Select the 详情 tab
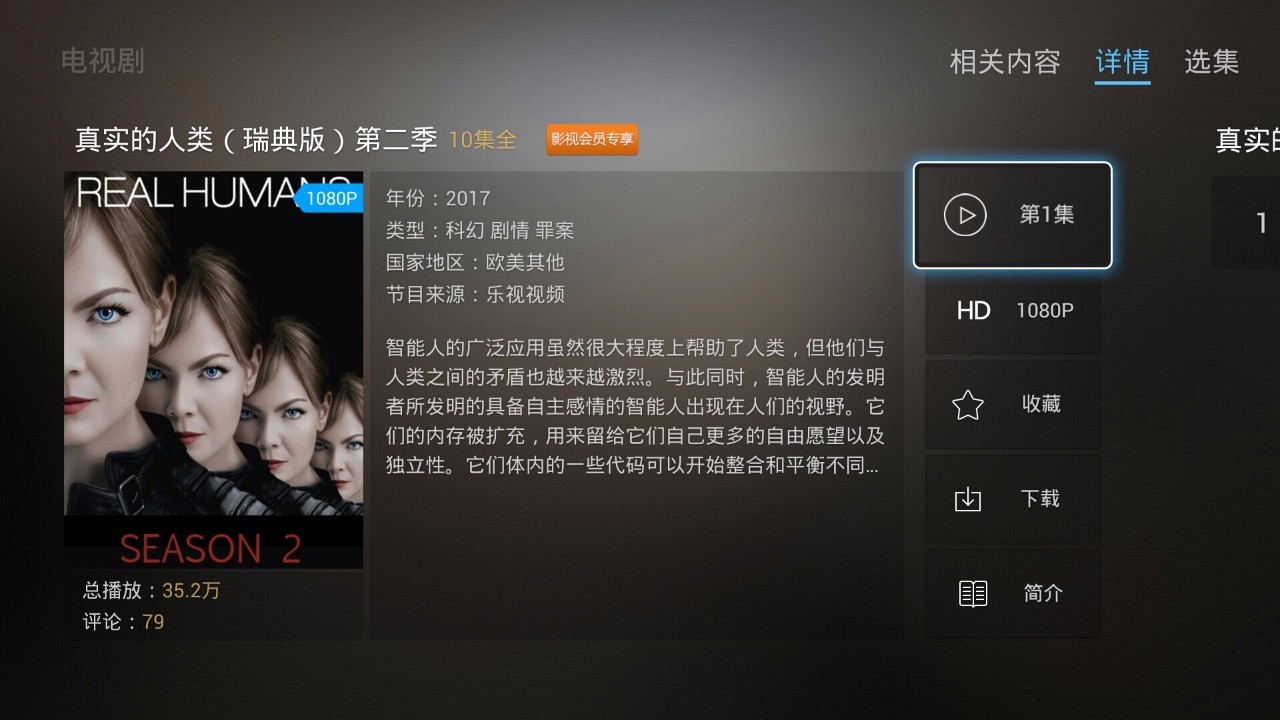The height and width of the screenshot is (720, 1280). [1122, 62]
